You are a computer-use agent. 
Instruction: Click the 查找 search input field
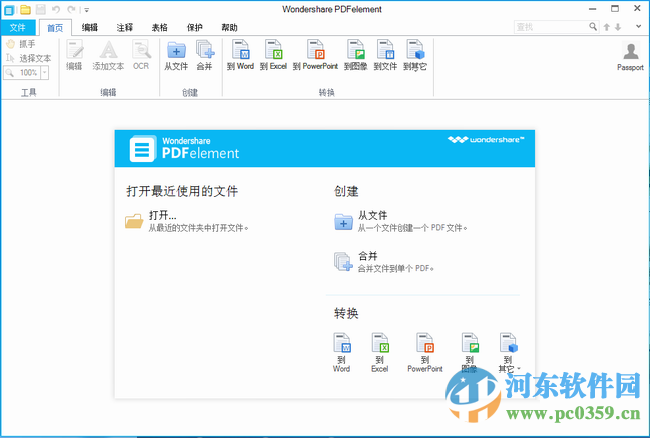(551, 27)
